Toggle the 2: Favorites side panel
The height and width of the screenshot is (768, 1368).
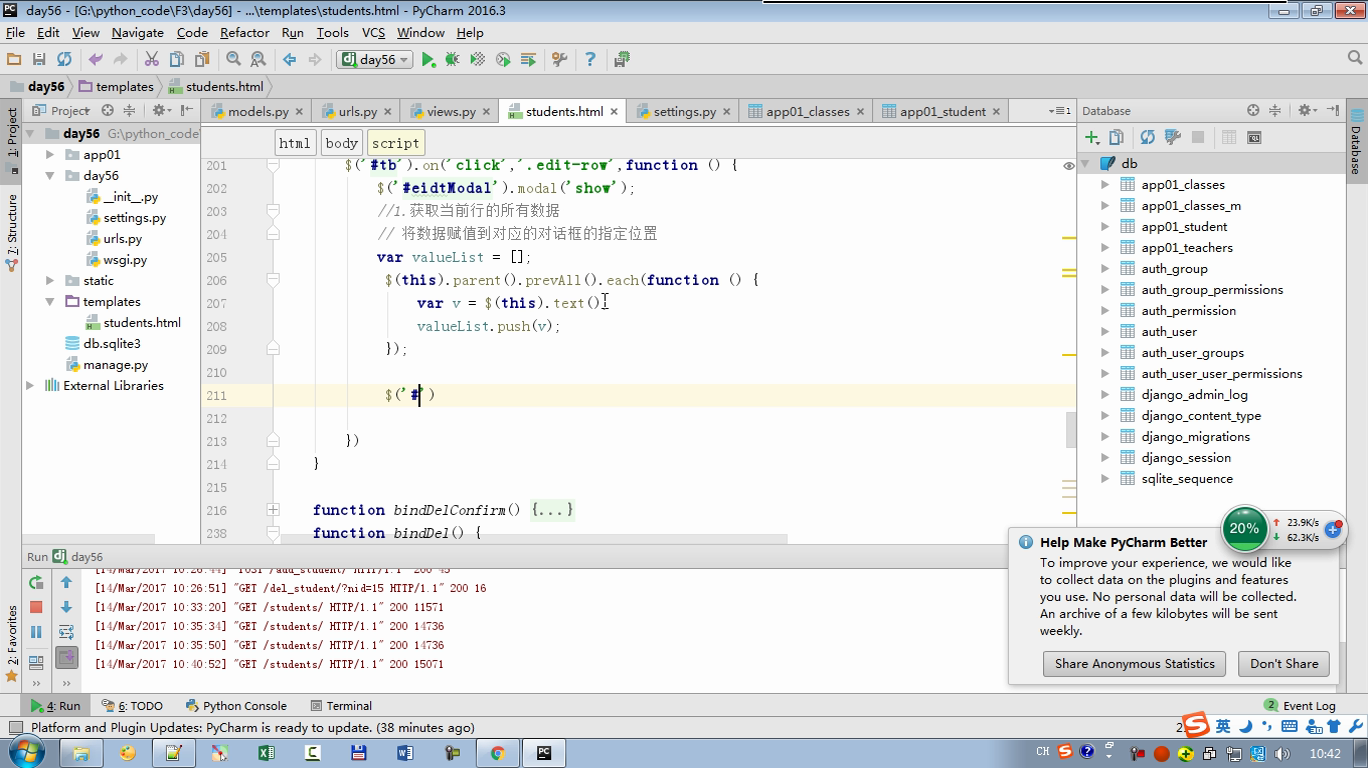(x=13, y=644)
